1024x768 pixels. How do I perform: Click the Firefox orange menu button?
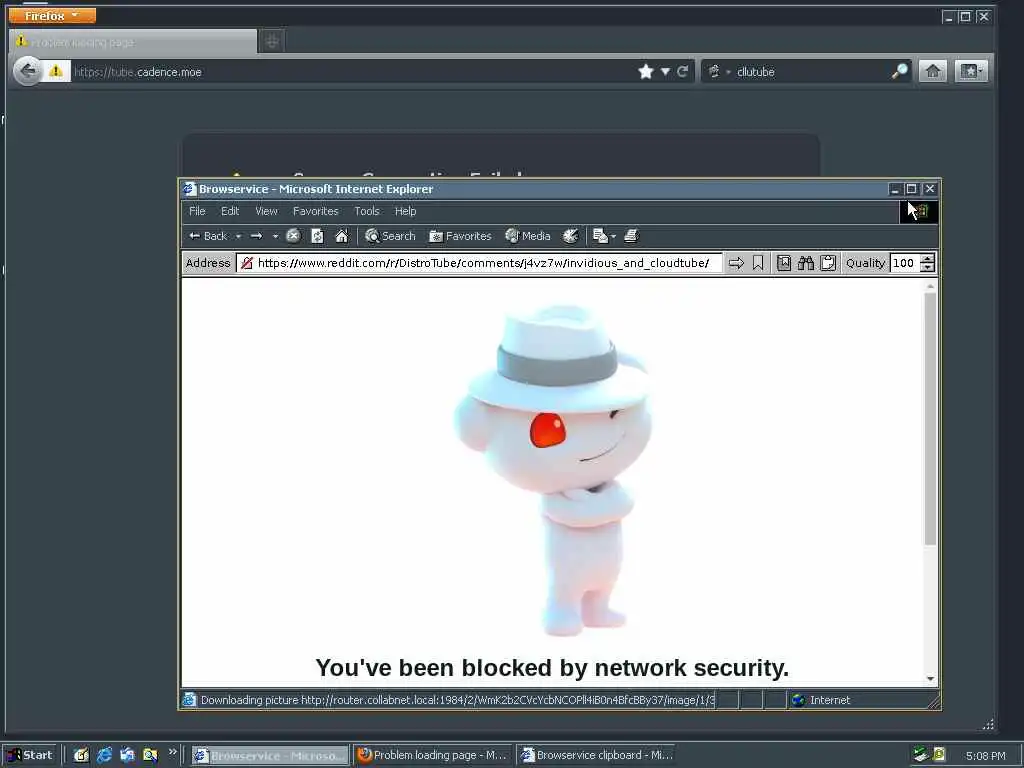click(x=52, y=15)
